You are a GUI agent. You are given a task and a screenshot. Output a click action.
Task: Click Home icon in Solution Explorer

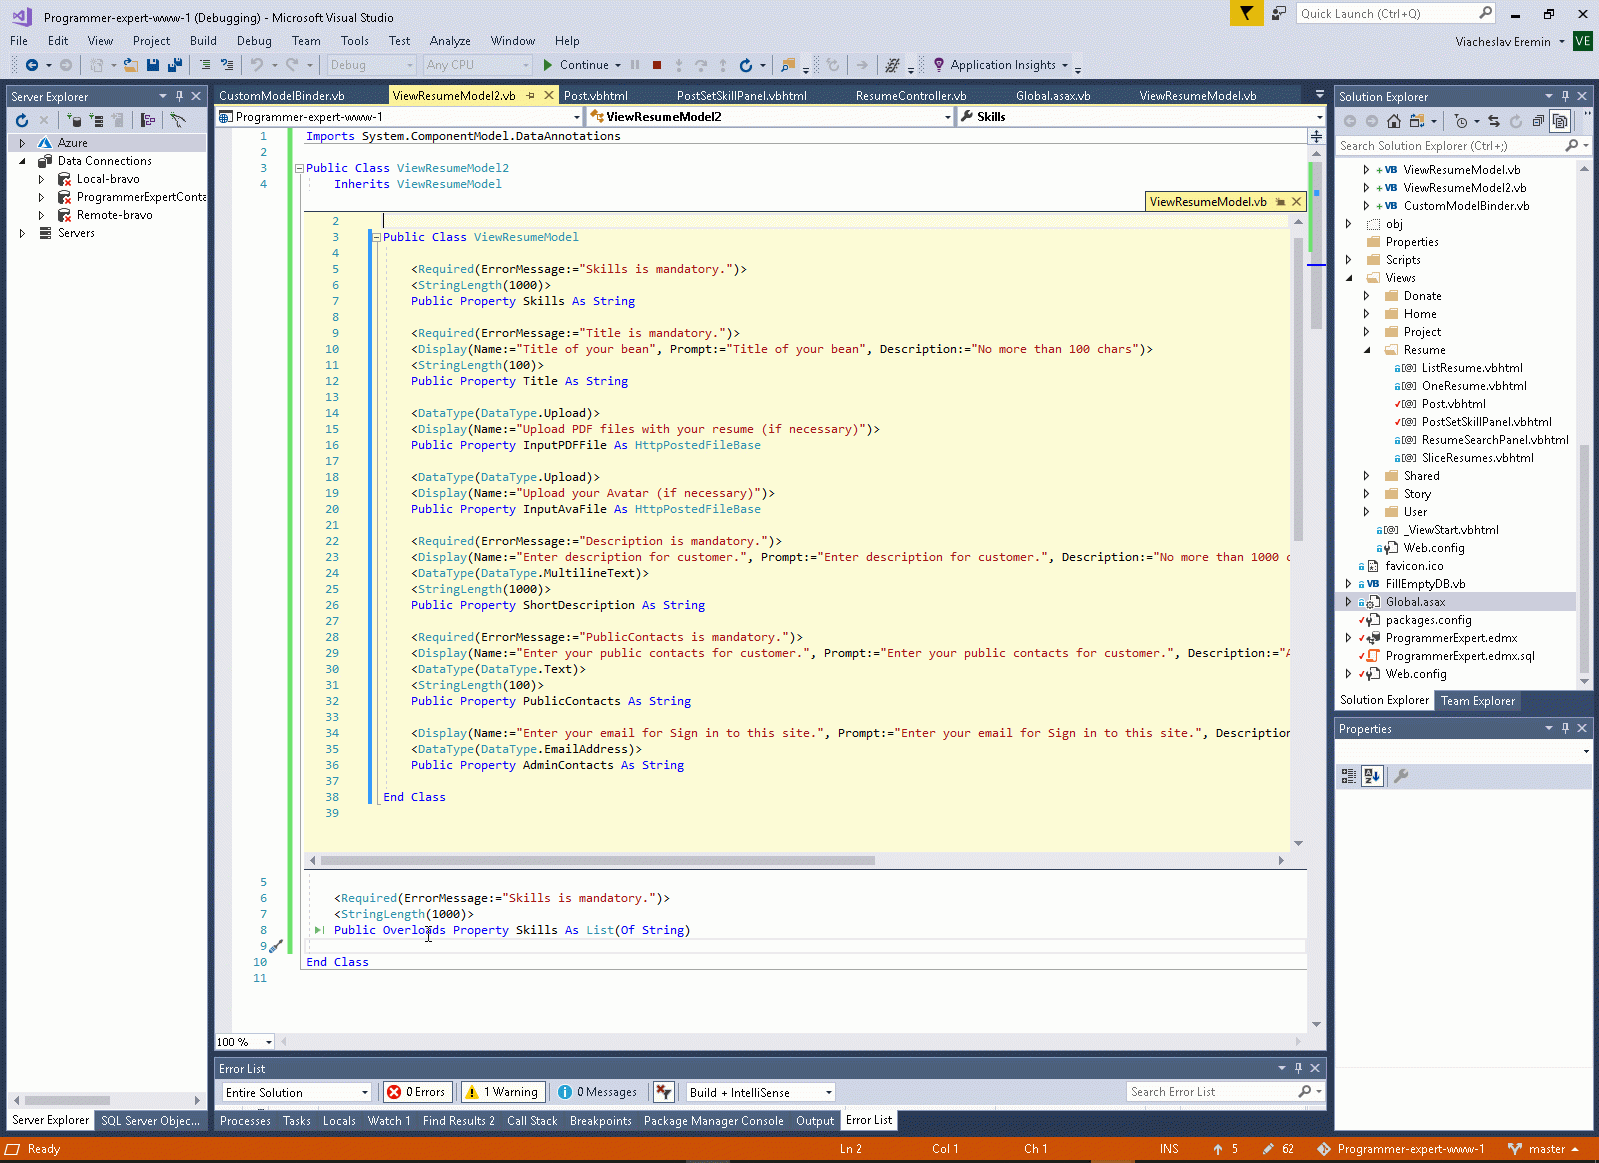click(1394, 121)
